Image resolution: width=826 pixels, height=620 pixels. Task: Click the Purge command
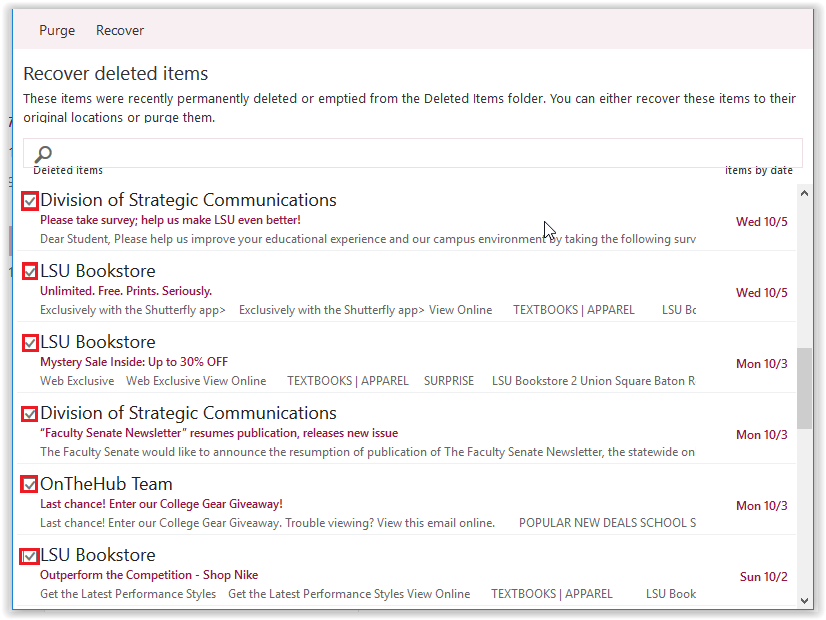57,31
